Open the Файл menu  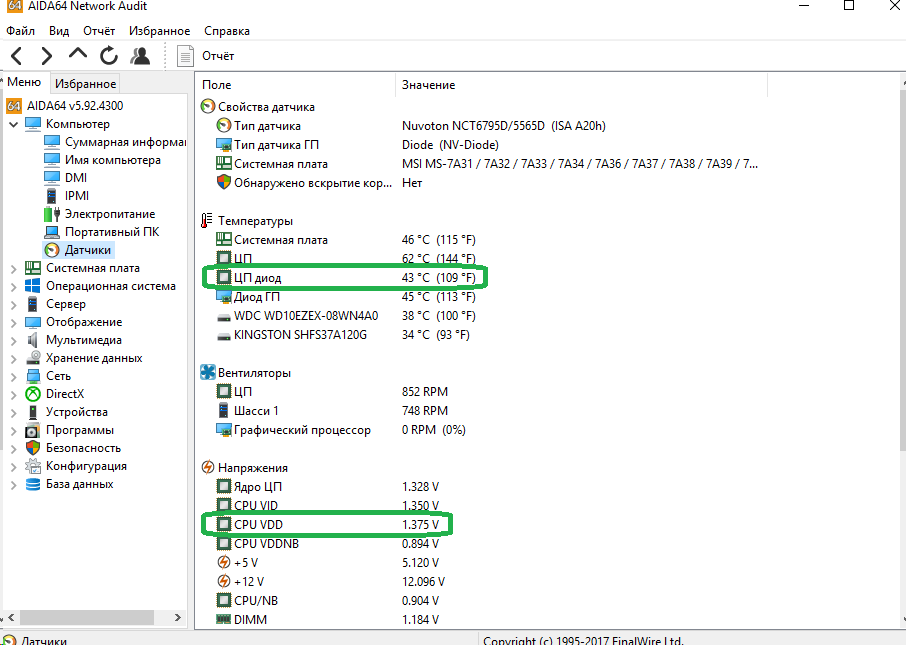[x=21, y=31]
